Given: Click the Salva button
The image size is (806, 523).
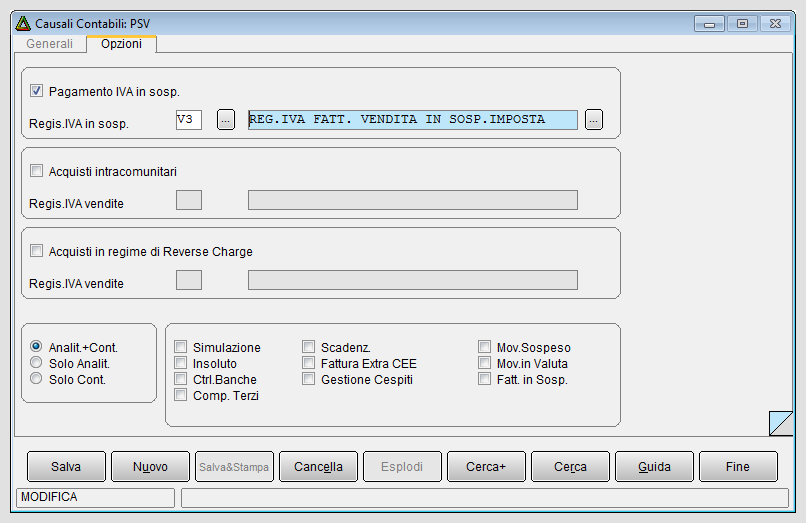Looking at the screenshot, I should (x=66, y=466).
